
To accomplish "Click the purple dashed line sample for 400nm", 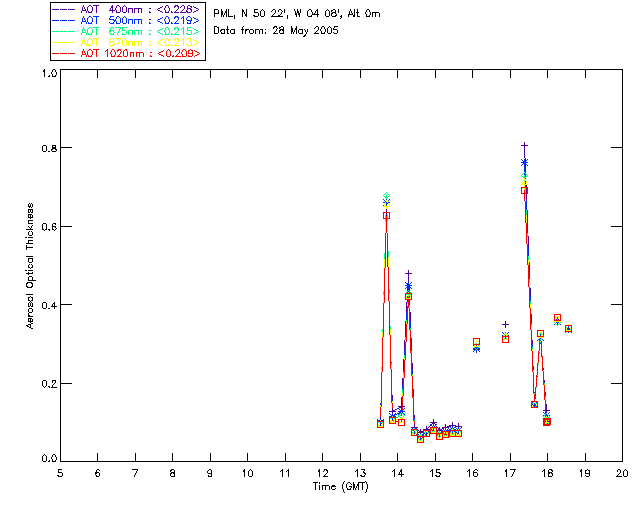I will point(64,9).
